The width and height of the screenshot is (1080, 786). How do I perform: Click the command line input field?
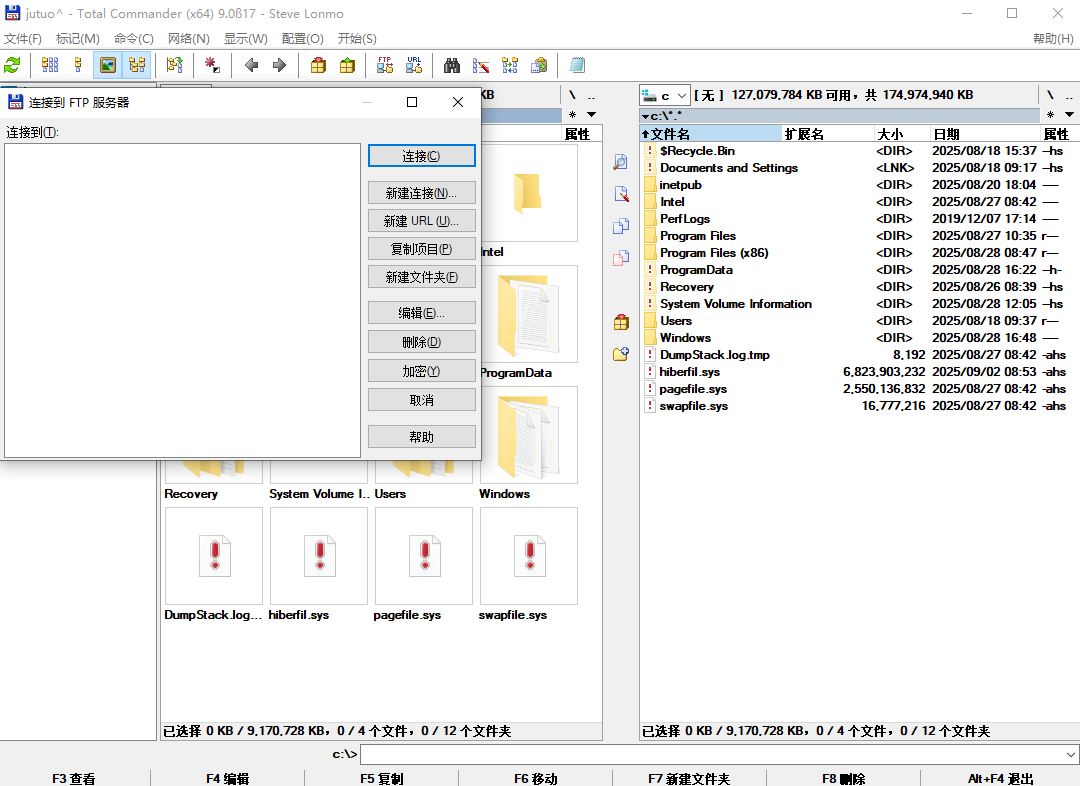pyautogui.click(x=710, y=754)
